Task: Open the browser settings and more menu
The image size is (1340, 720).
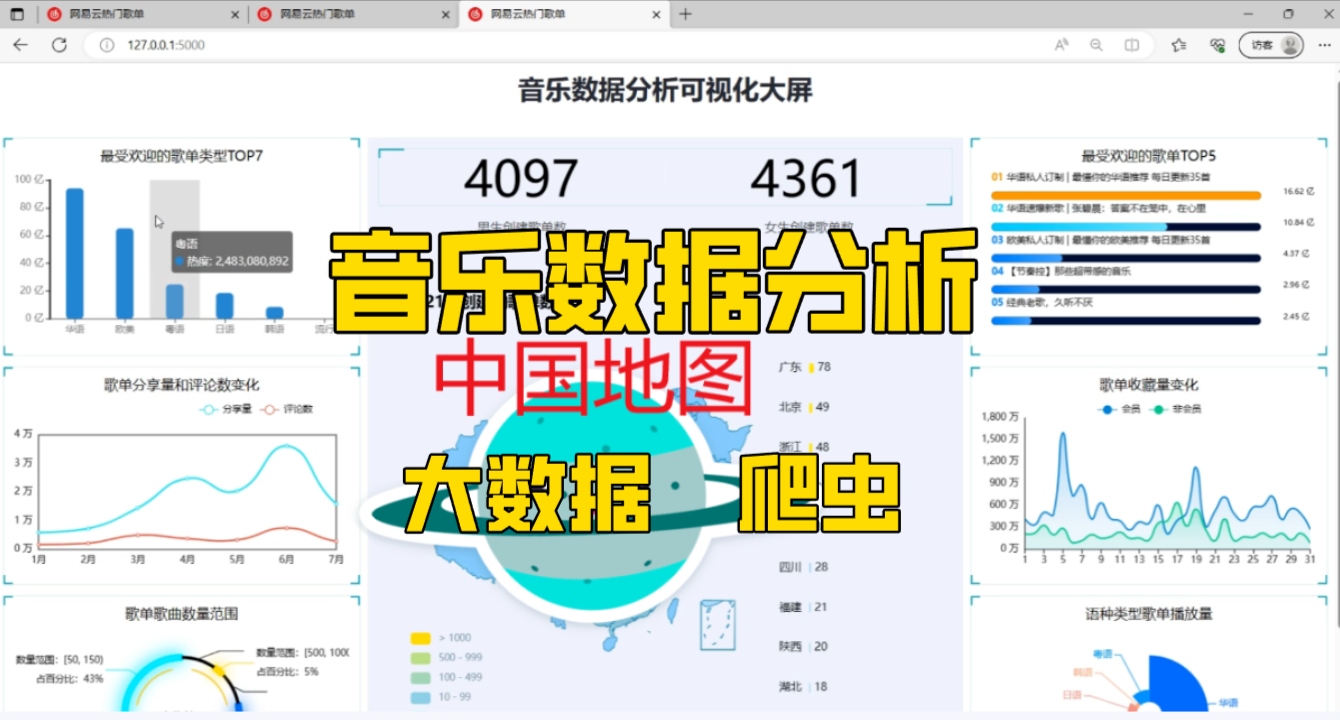Action: pyautogui.click(x=1324, y=45)
